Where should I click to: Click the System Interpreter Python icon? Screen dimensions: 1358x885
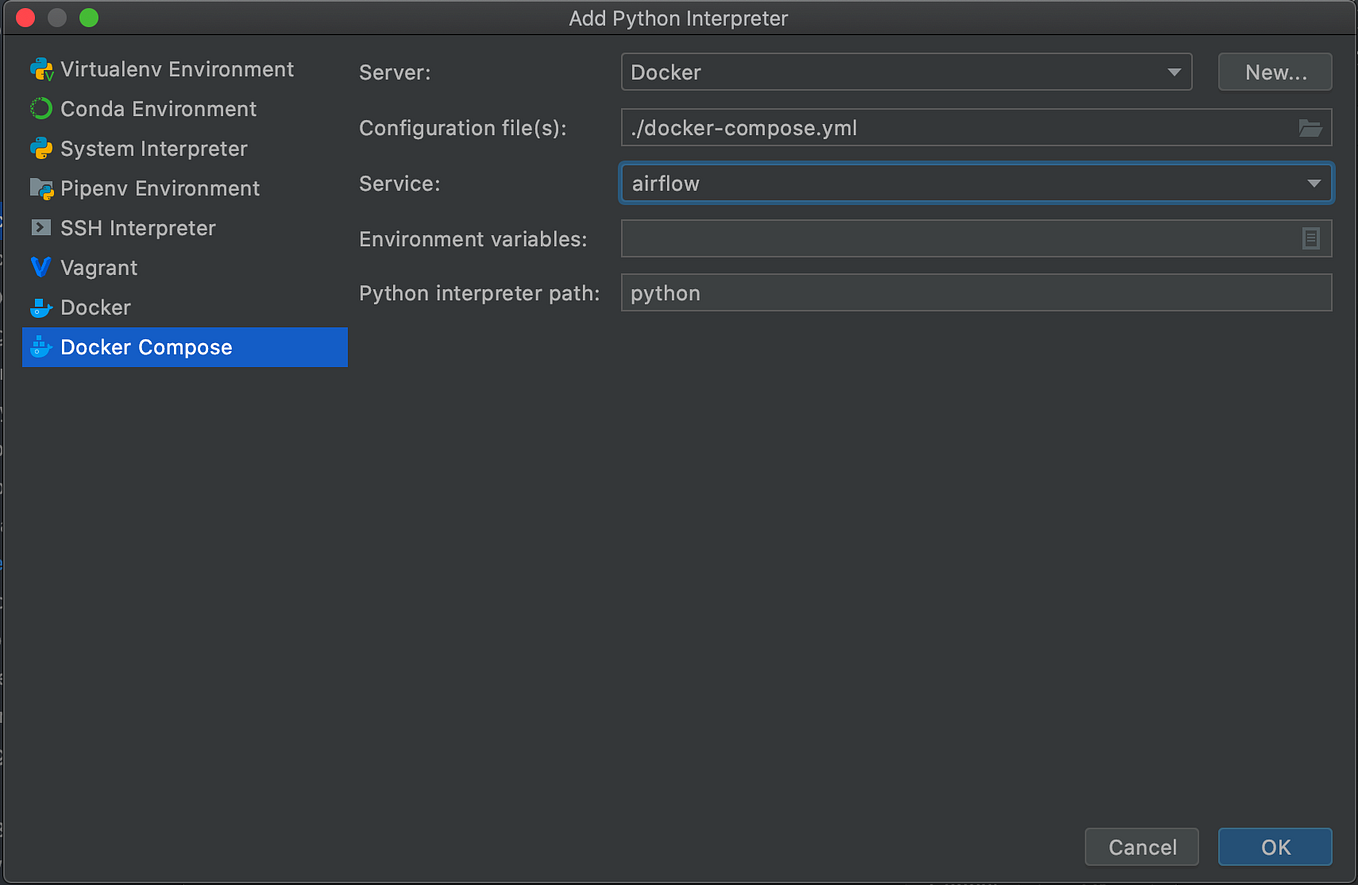pos(41,148)
